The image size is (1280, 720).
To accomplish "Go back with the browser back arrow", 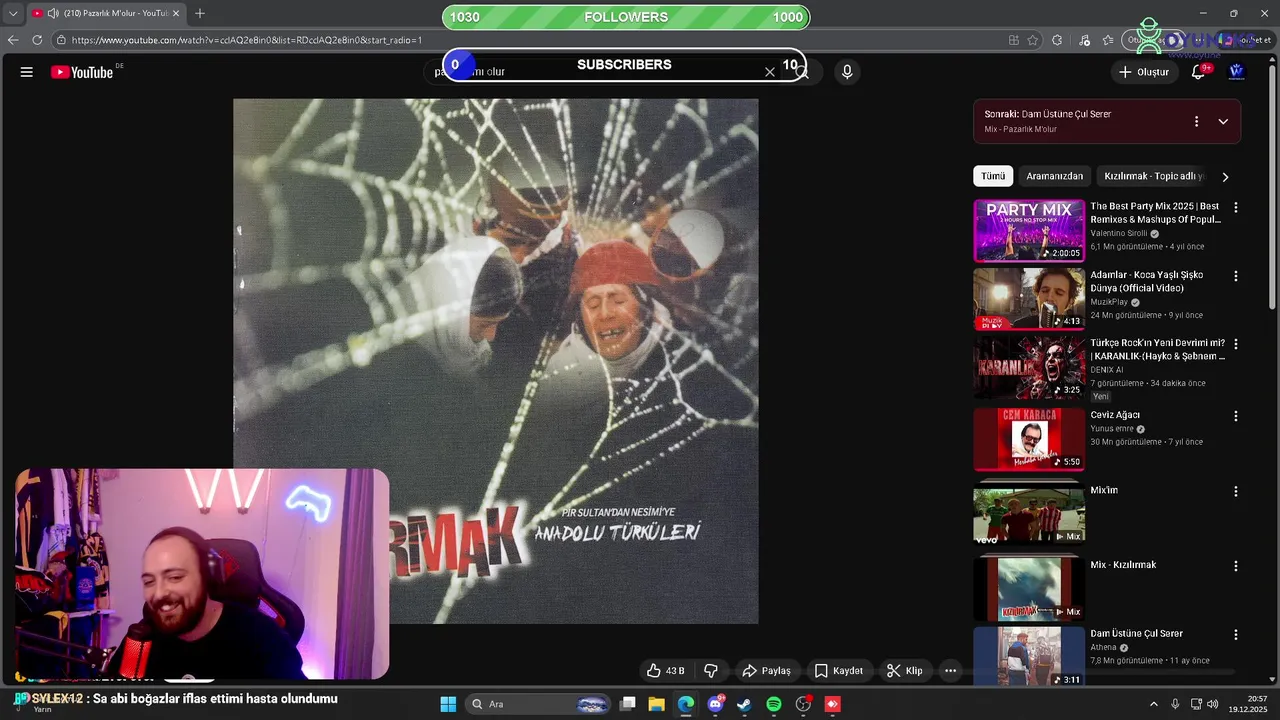I will pos(13,40).
